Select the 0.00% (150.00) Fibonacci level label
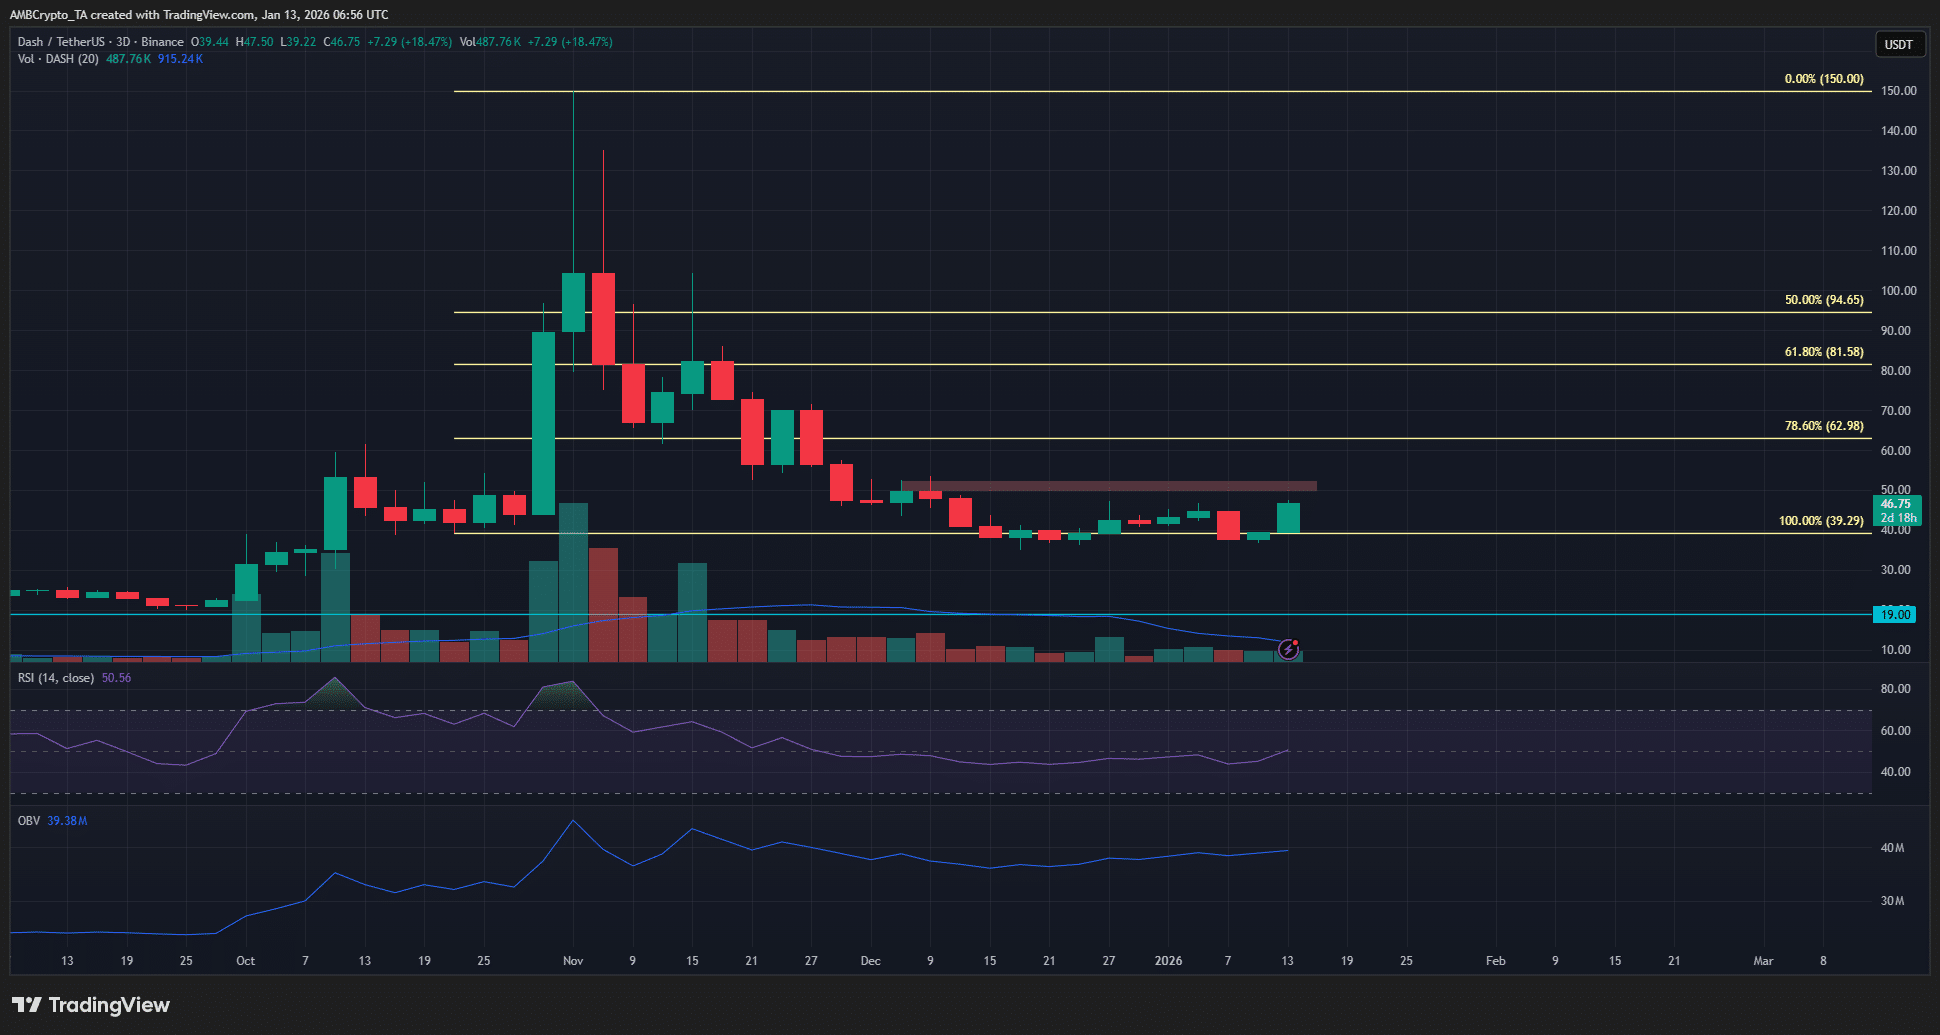Viewport: 1940px width, 1035px height. [x=1824, y=79]
